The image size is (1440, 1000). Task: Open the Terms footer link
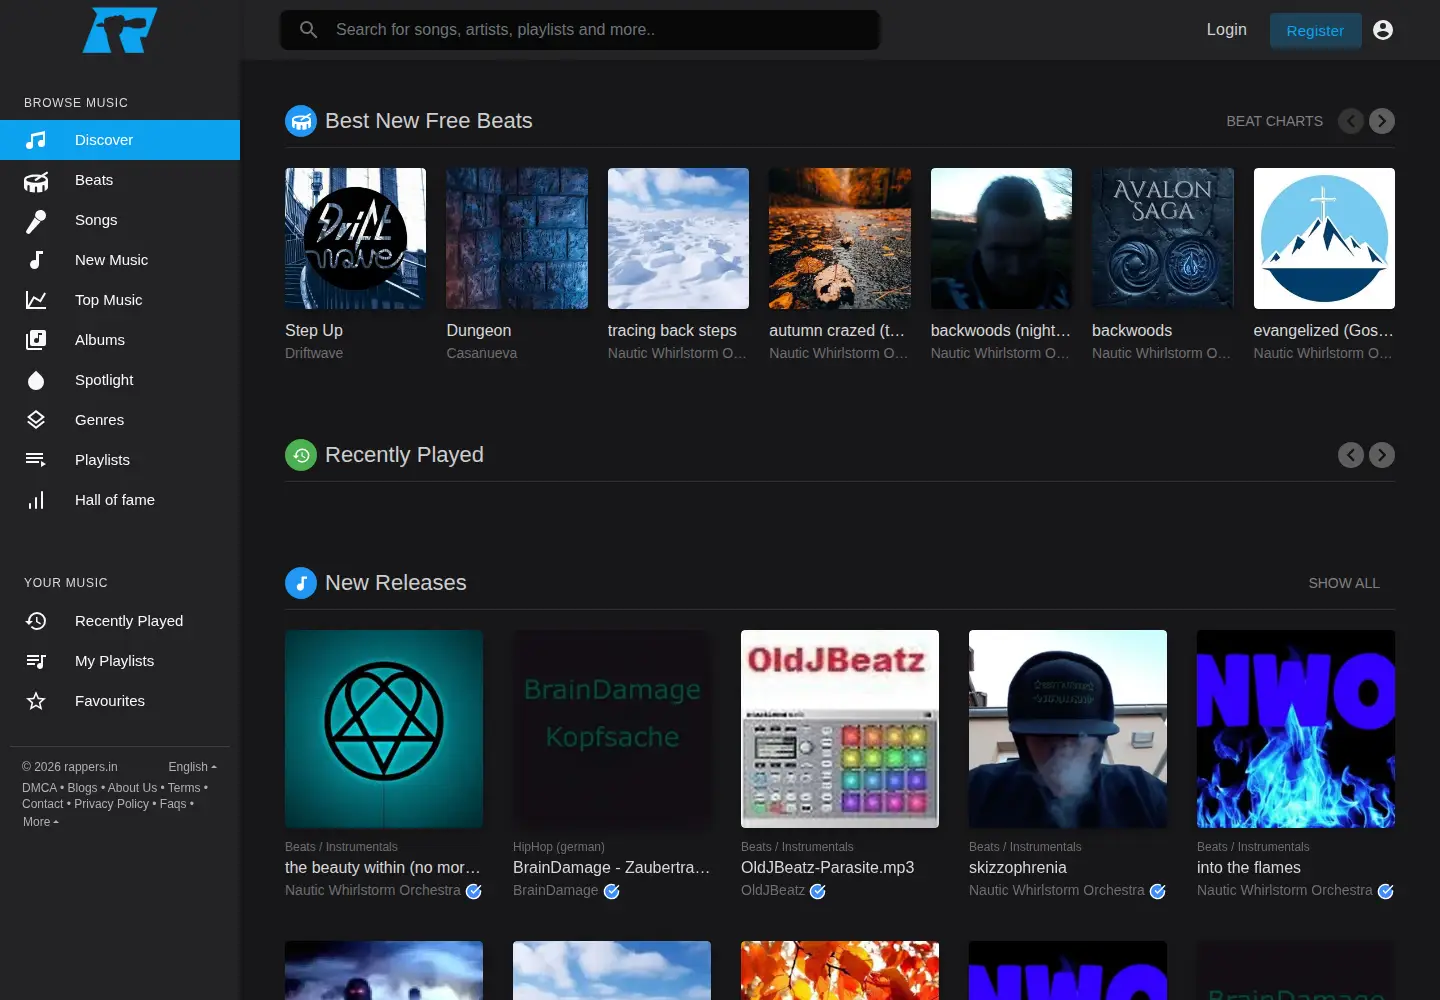pyautogui.click(x=184, y=788)
